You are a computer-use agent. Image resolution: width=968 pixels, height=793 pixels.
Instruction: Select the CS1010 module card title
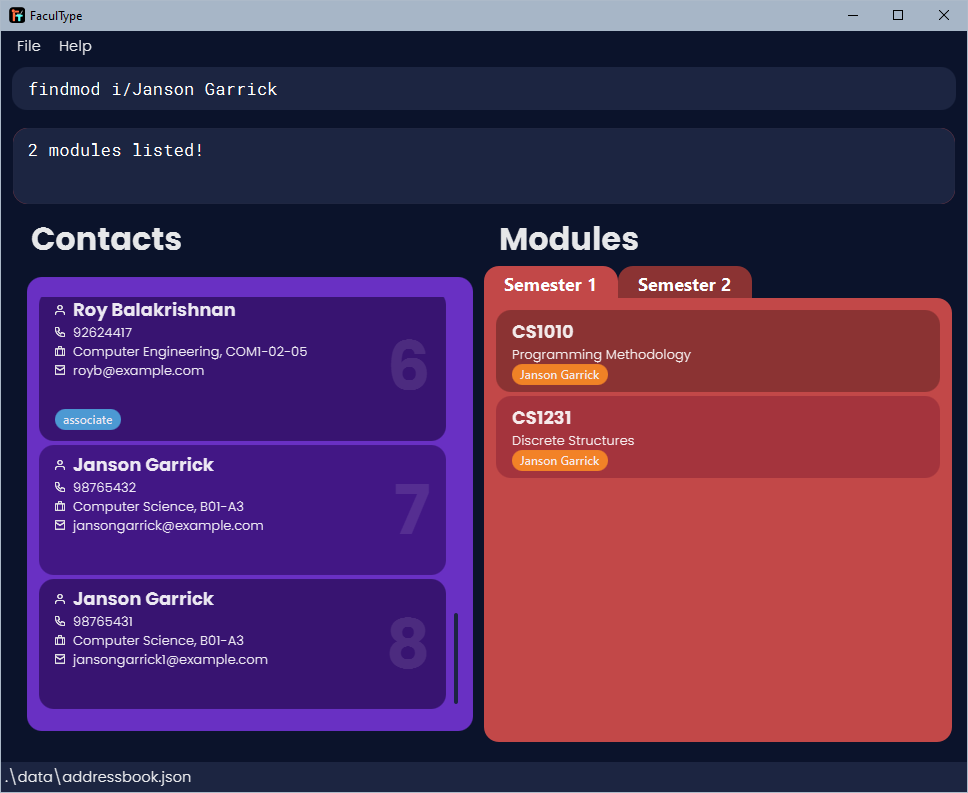(x=543, y=331)
